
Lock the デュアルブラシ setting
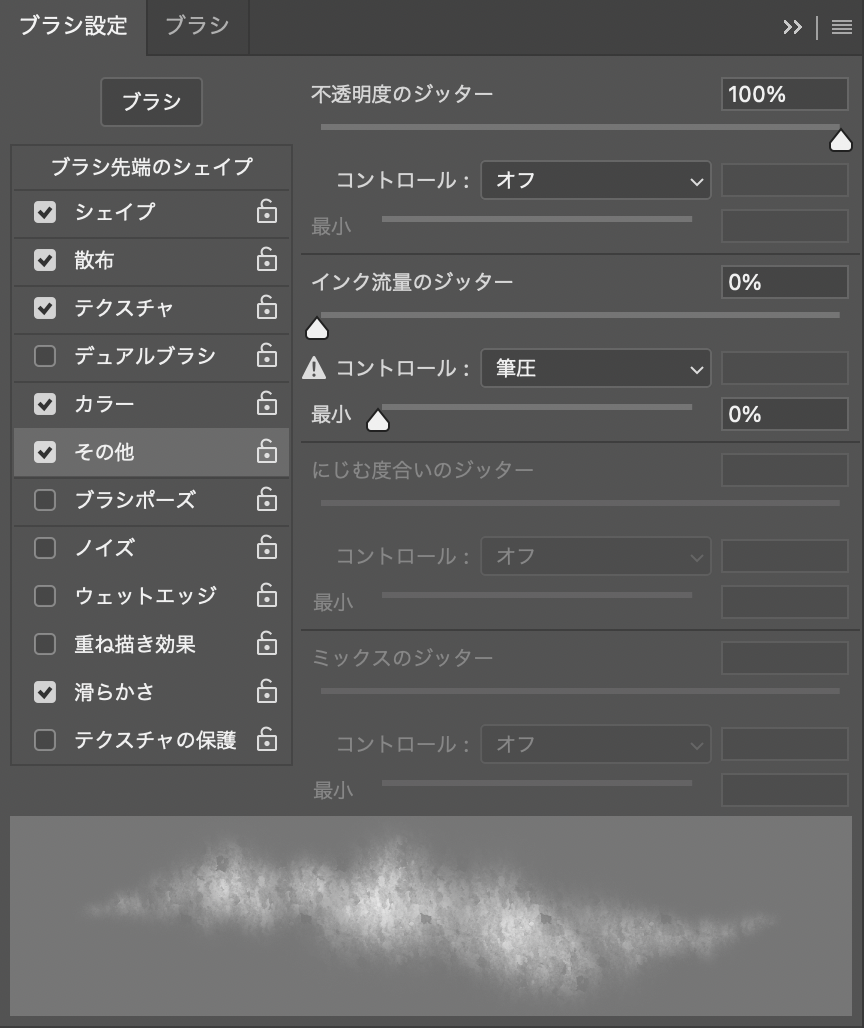tap(266, 356)
